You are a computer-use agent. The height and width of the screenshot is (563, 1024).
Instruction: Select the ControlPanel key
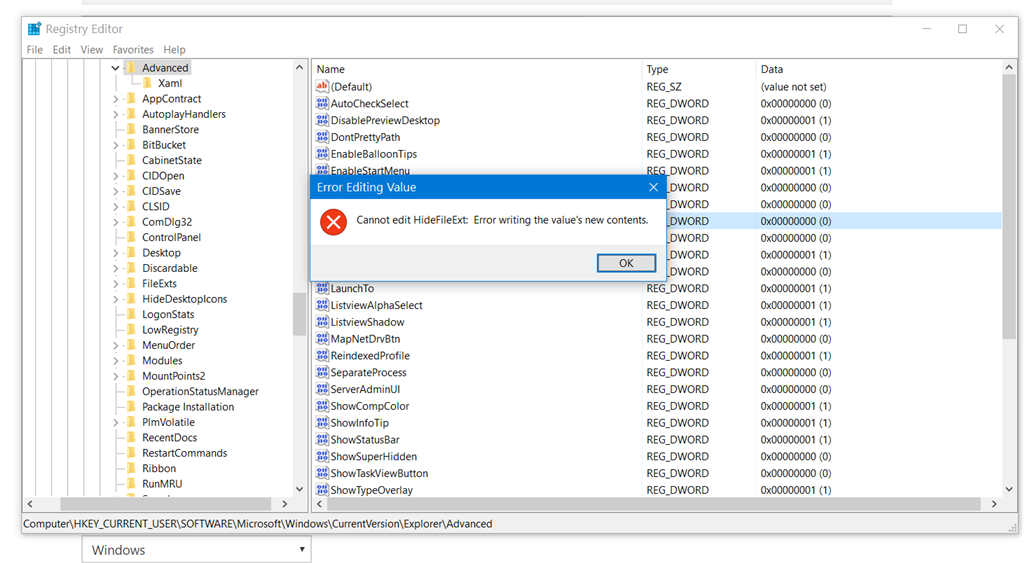(172, 237)
